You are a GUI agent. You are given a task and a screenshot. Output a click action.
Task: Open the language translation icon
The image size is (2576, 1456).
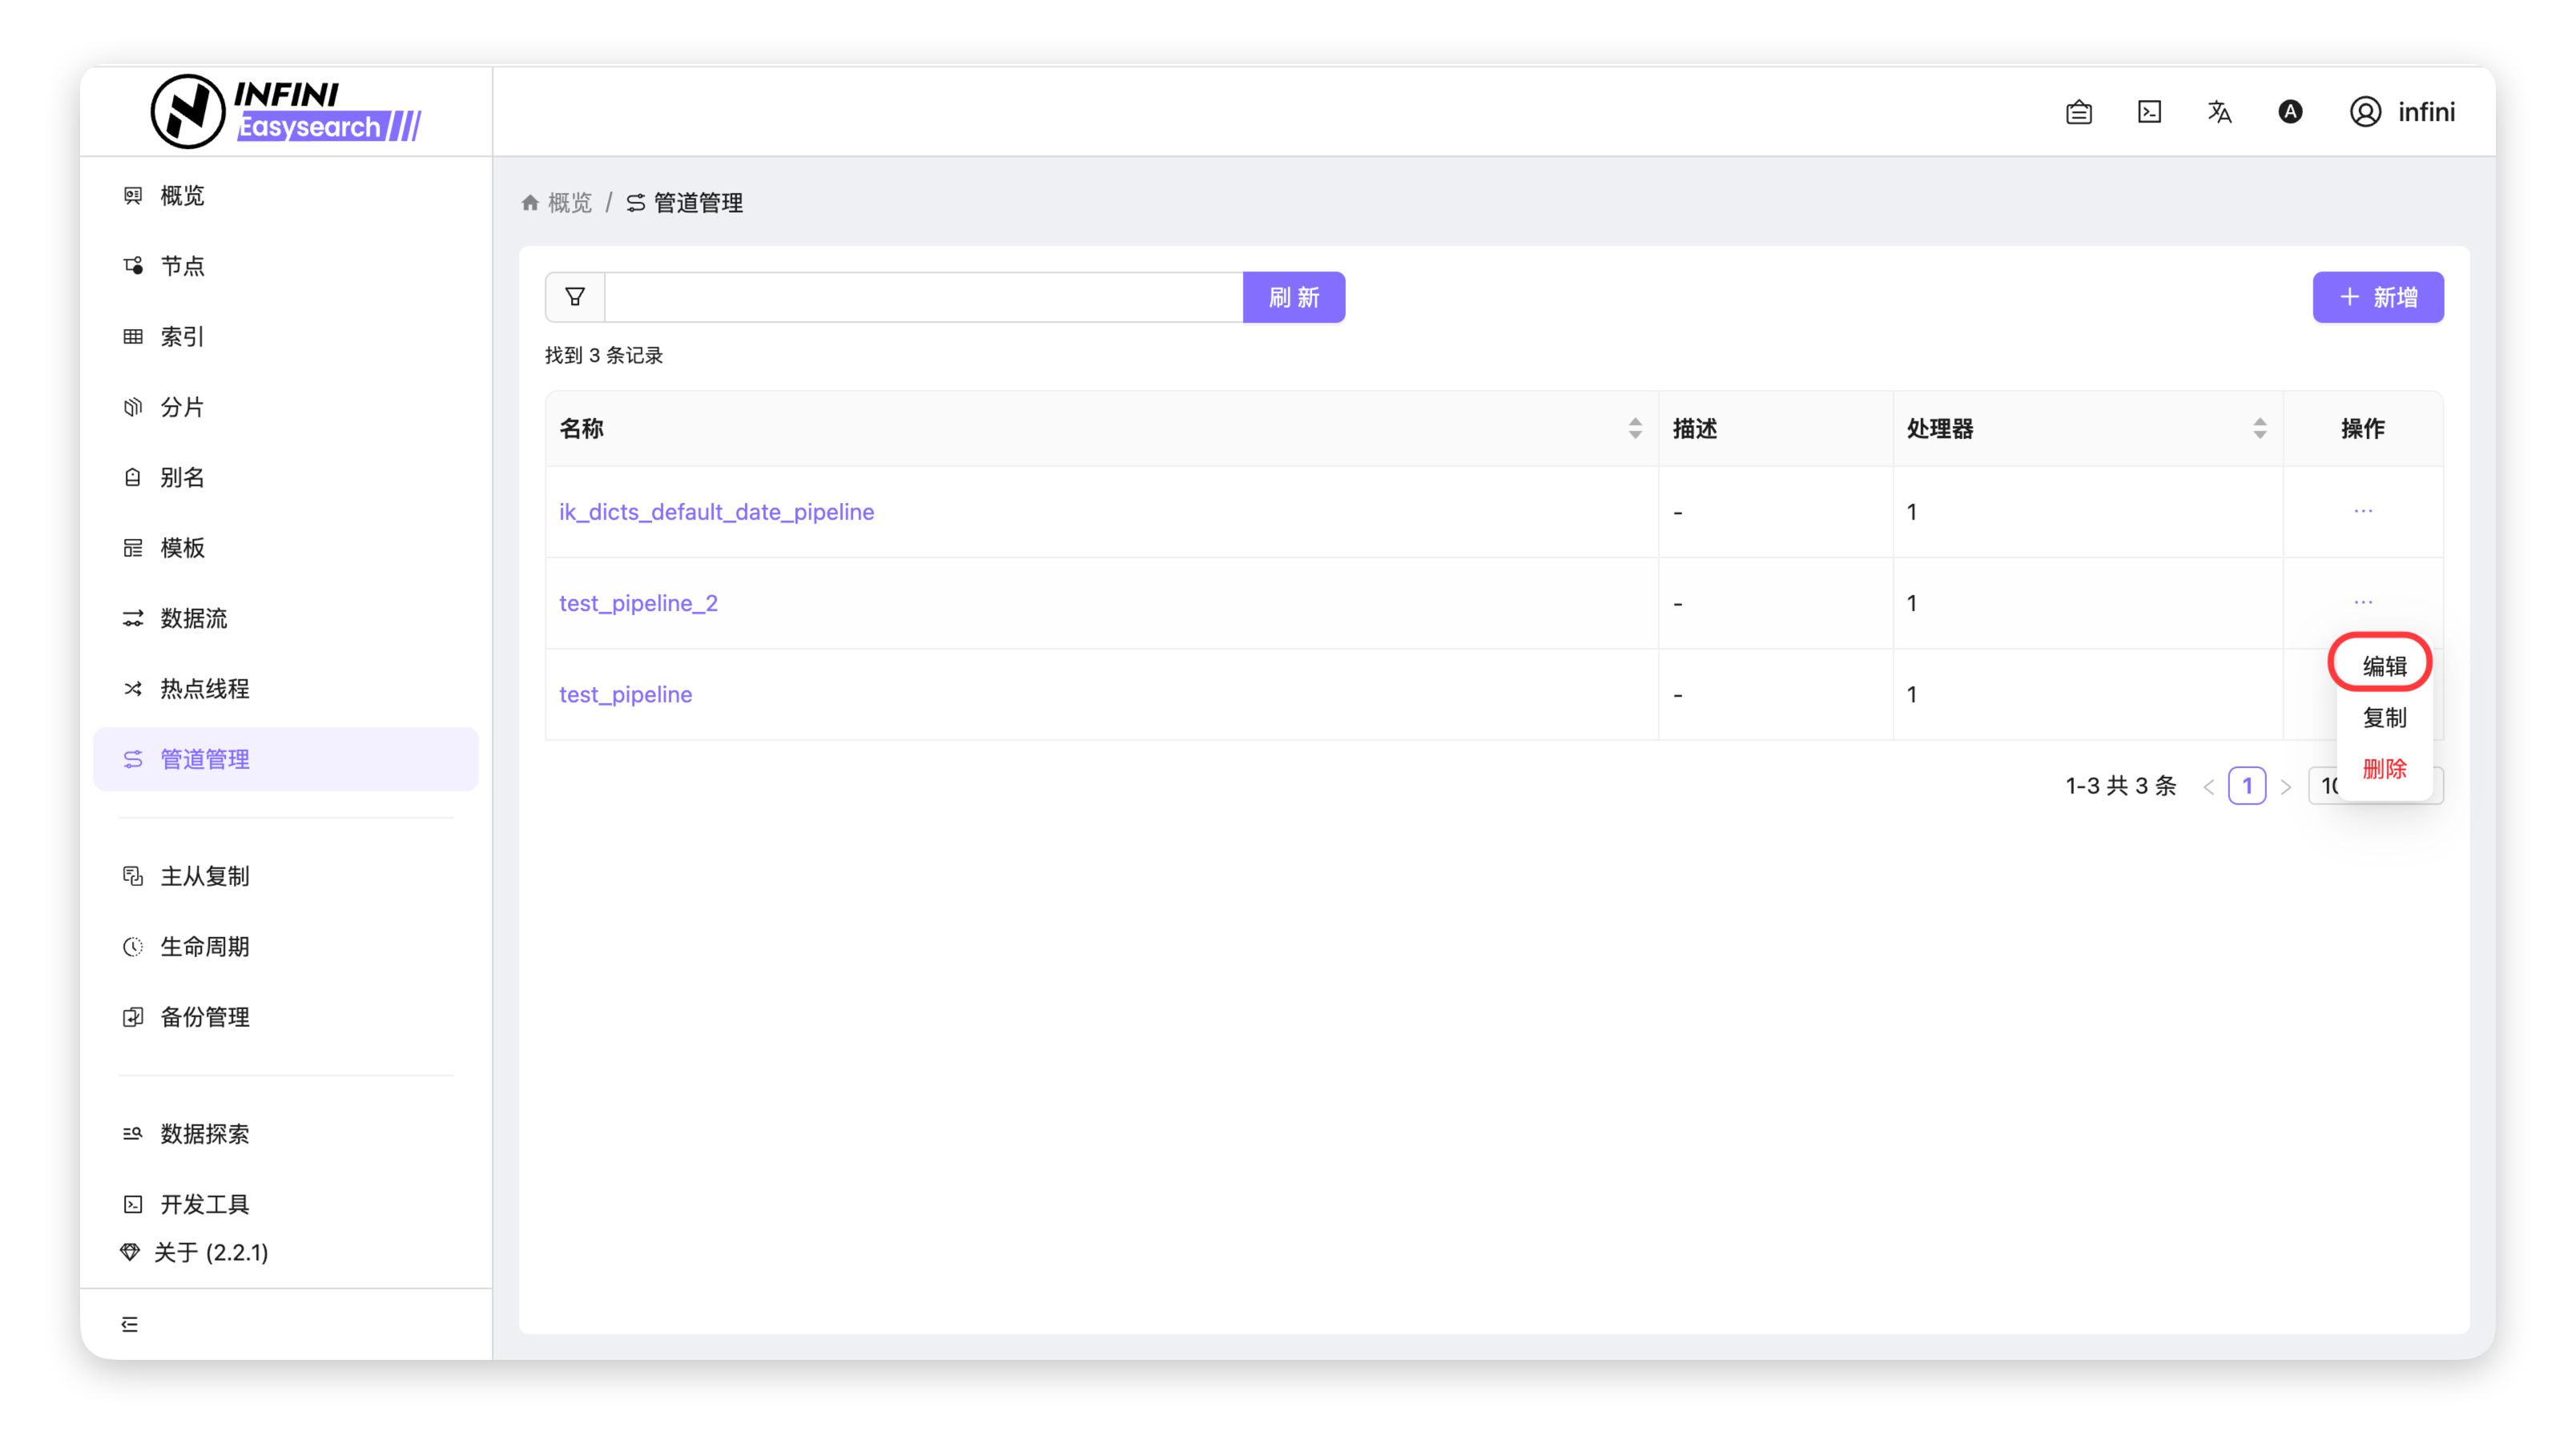coord(2219,112)
